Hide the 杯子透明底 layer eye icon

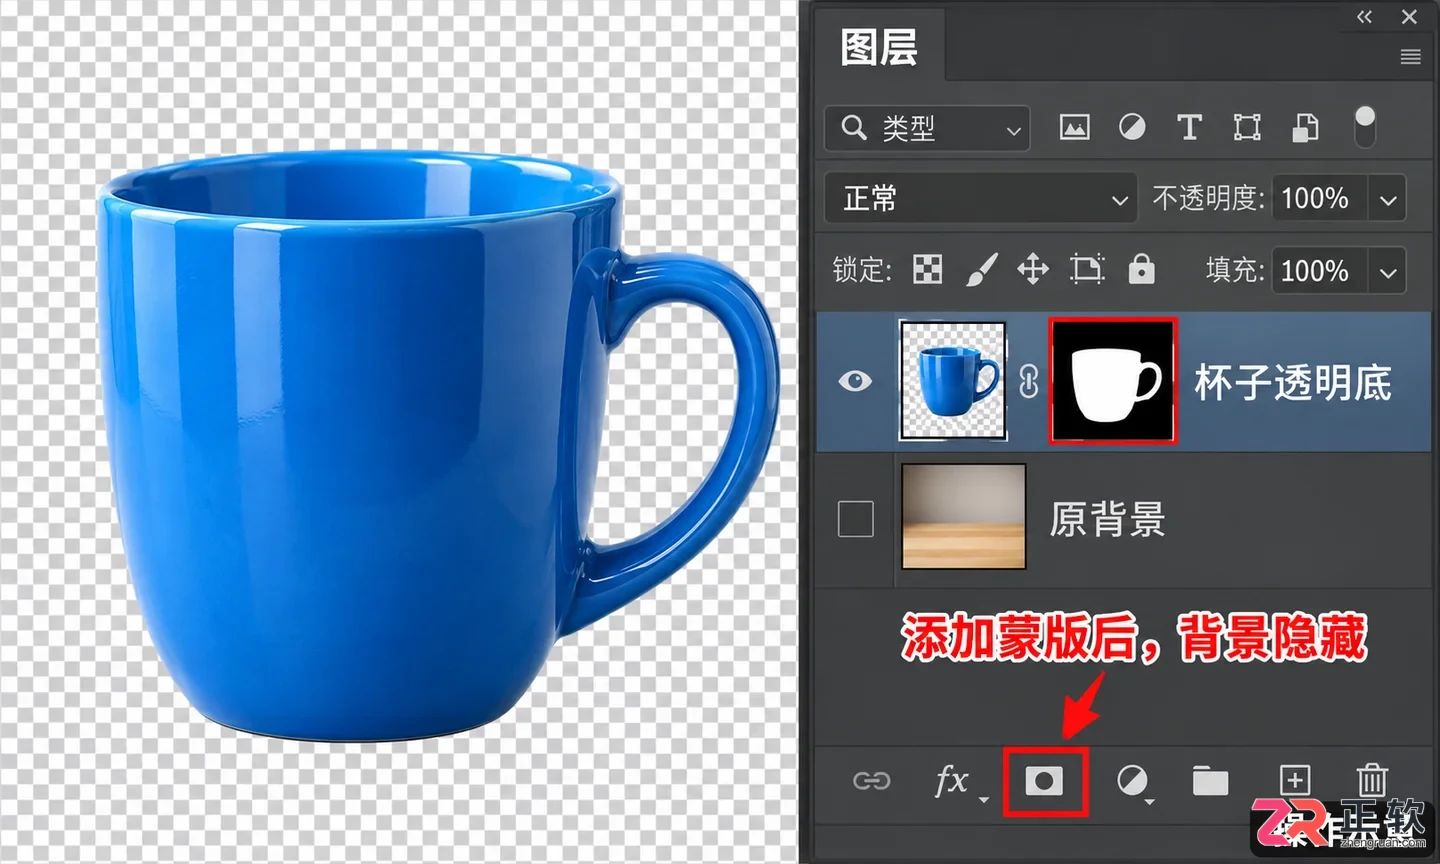[855, 381]
